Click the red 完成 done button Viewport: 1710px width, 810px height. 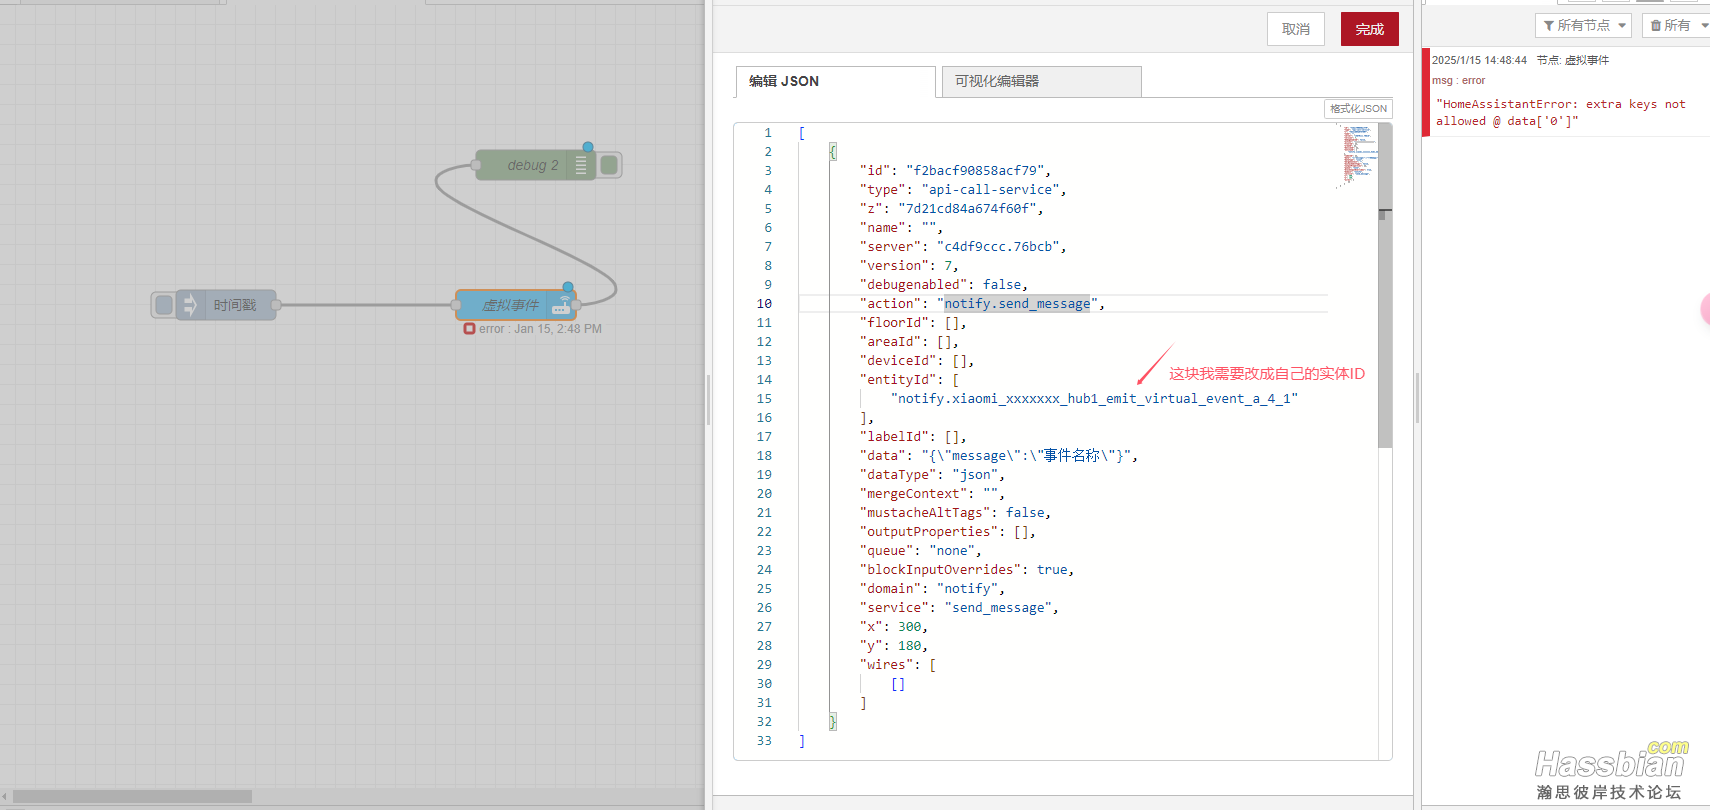click(1370, 29)
